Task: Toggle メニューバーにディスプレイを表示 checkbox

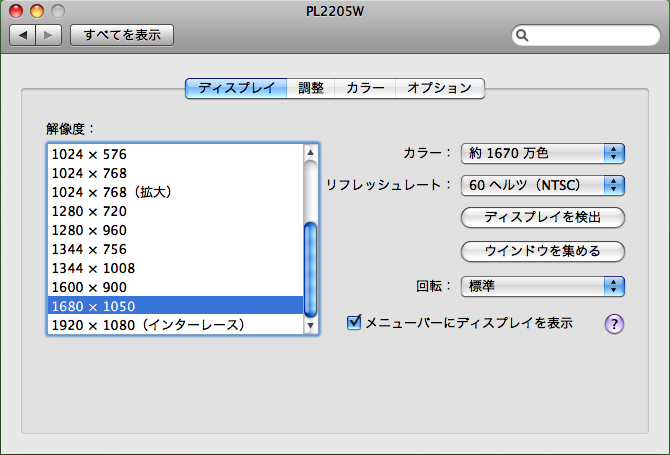Action: coord(354,323)
